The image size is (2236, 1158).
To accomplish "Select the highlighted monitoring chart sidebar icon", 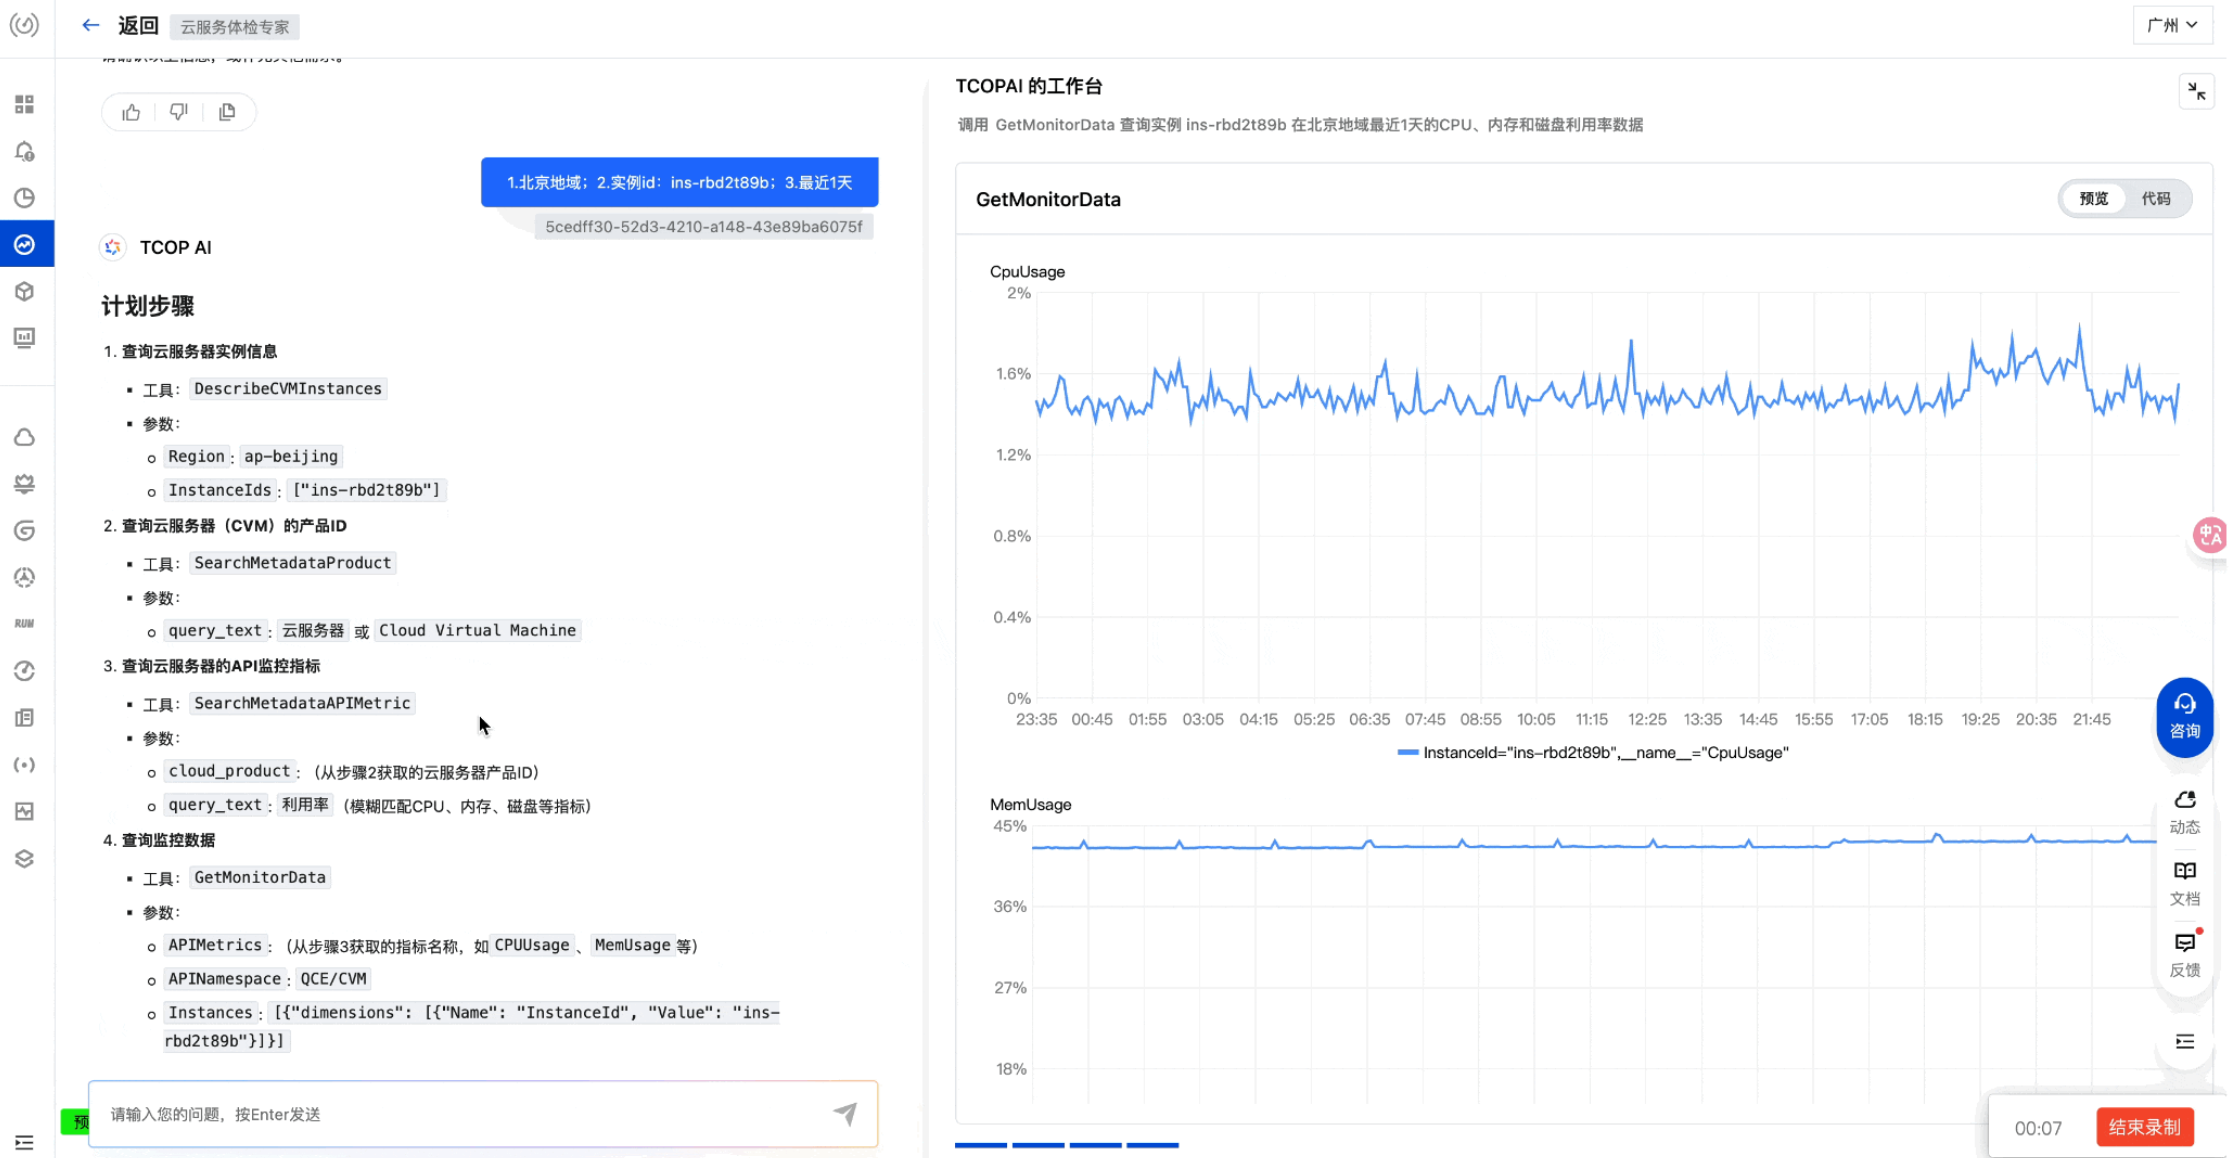I will [24, 244].
